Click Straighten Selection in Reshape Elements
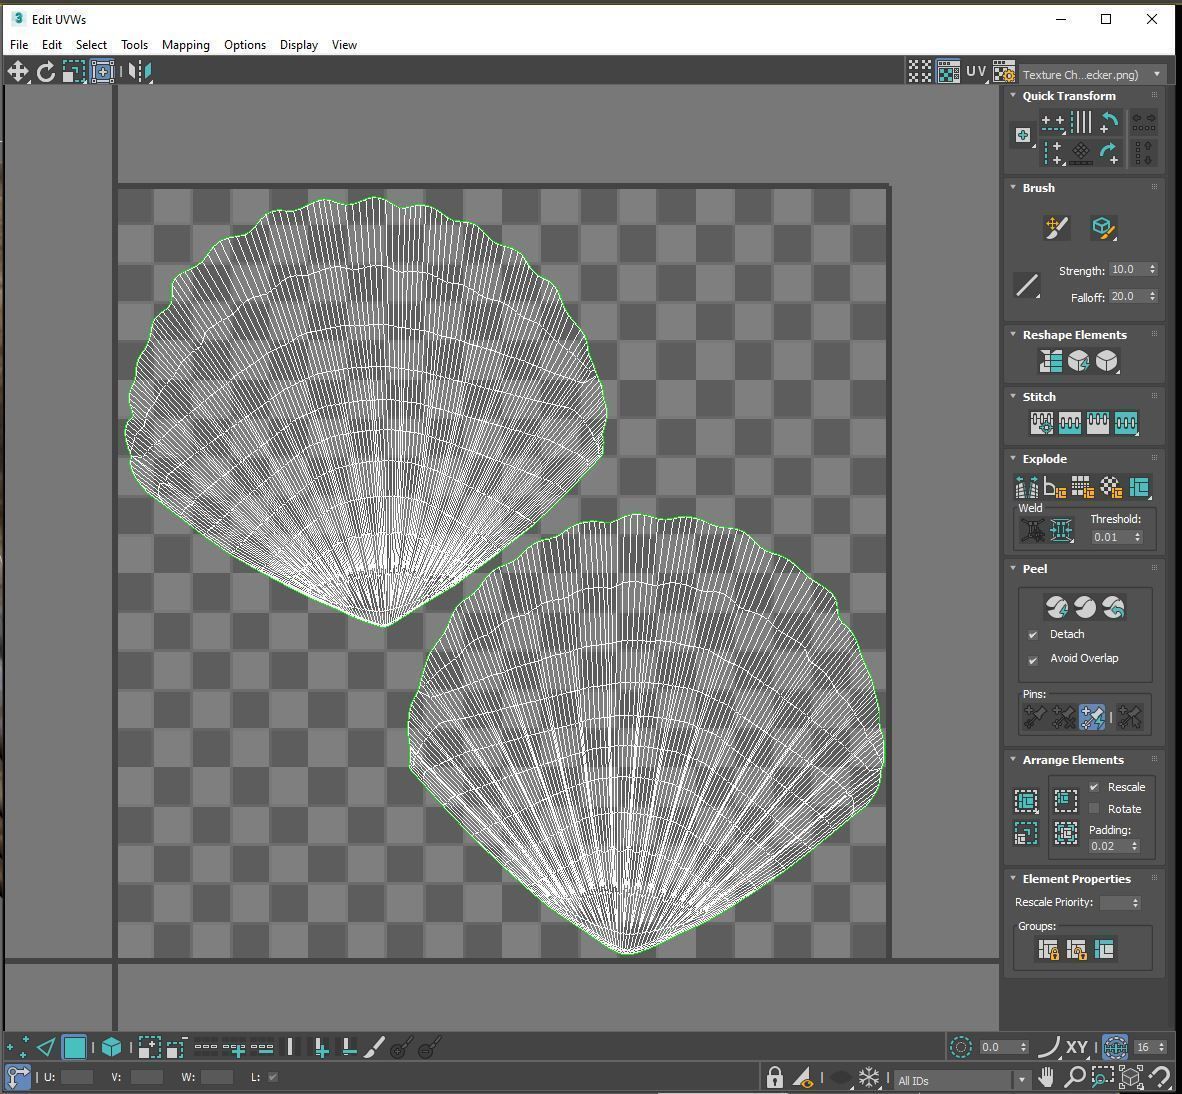1182x1094 pixels. 1050,361
